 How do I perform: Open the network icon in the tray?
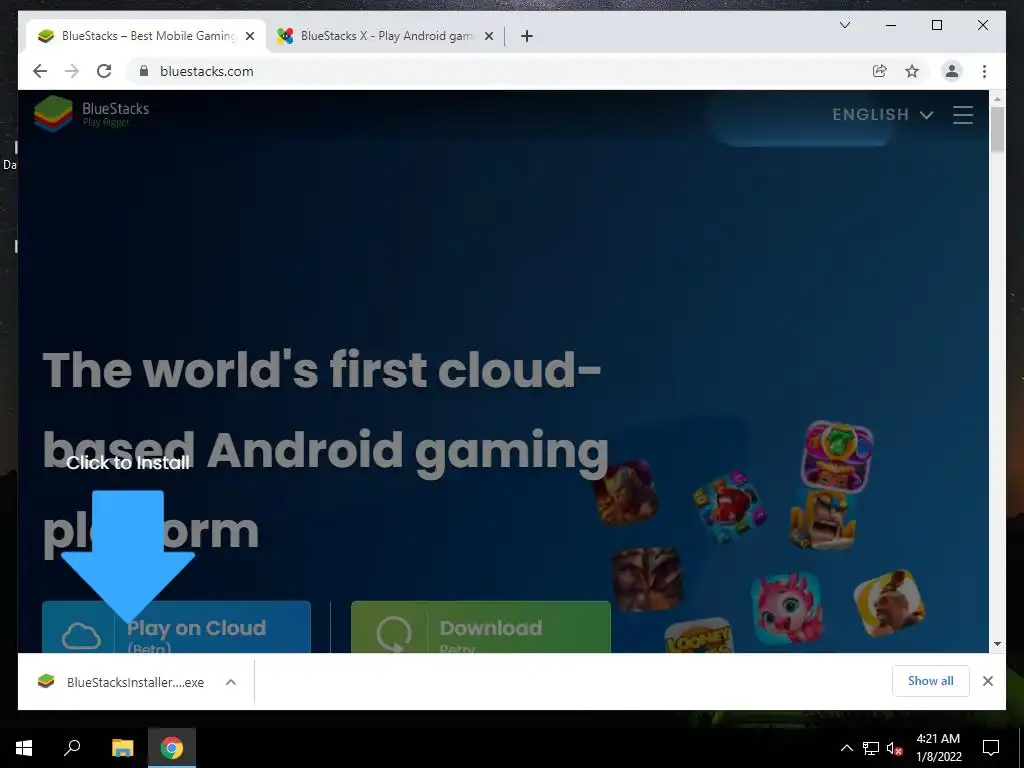(x=871, y=748)
